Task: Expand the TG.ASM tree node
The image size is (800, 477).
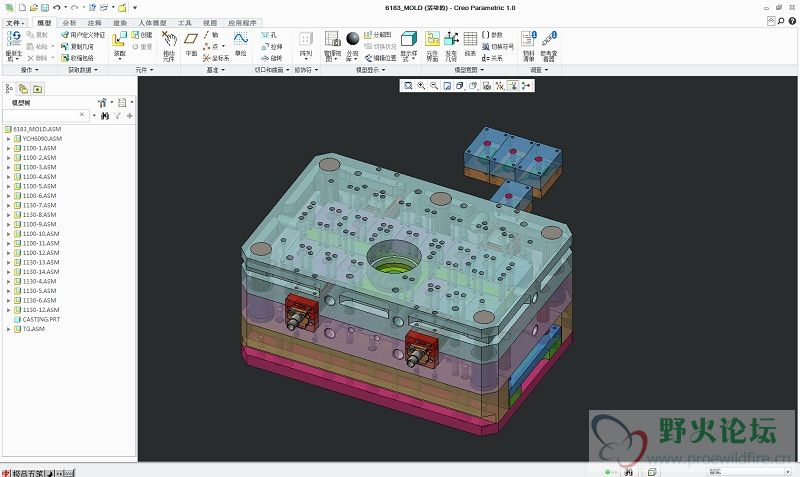Action: (x=9, y=329)
